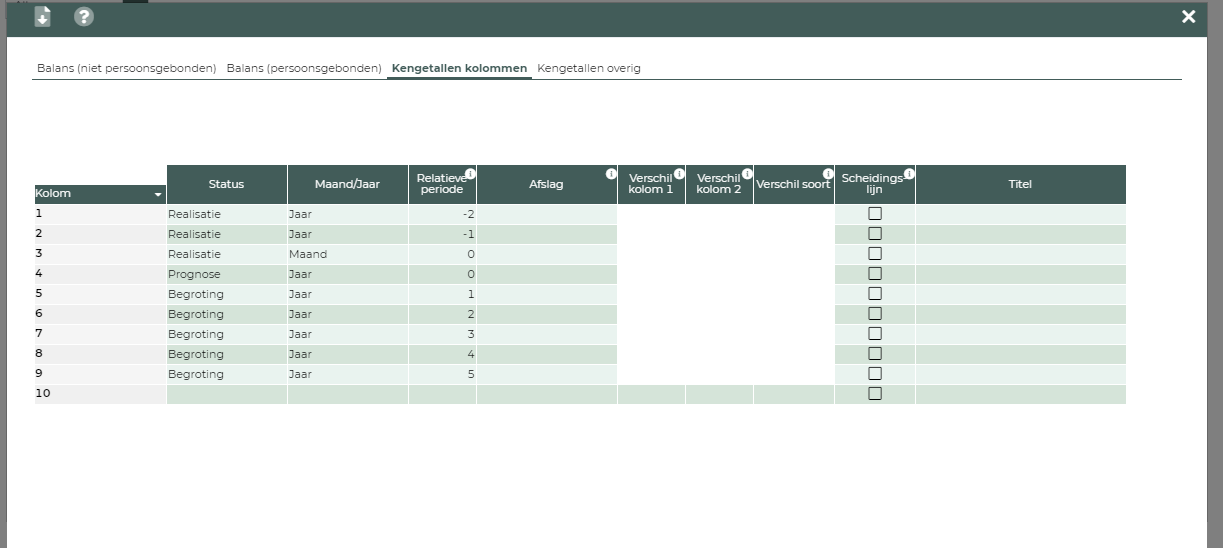Enable Scheidingslijn checkbox for row 1
This screenshot has width=1223, height=548.
click(x=875, y=214)
